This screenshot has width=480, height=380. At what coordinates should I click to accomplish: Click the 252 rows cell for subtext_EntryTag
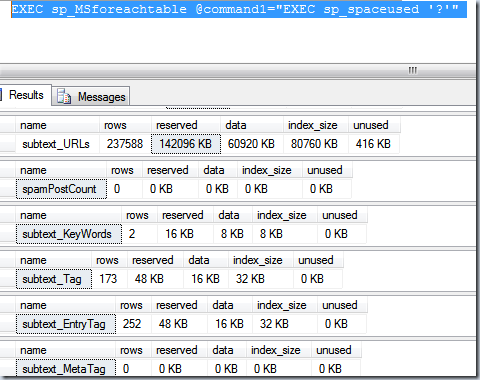click(133, 324)
